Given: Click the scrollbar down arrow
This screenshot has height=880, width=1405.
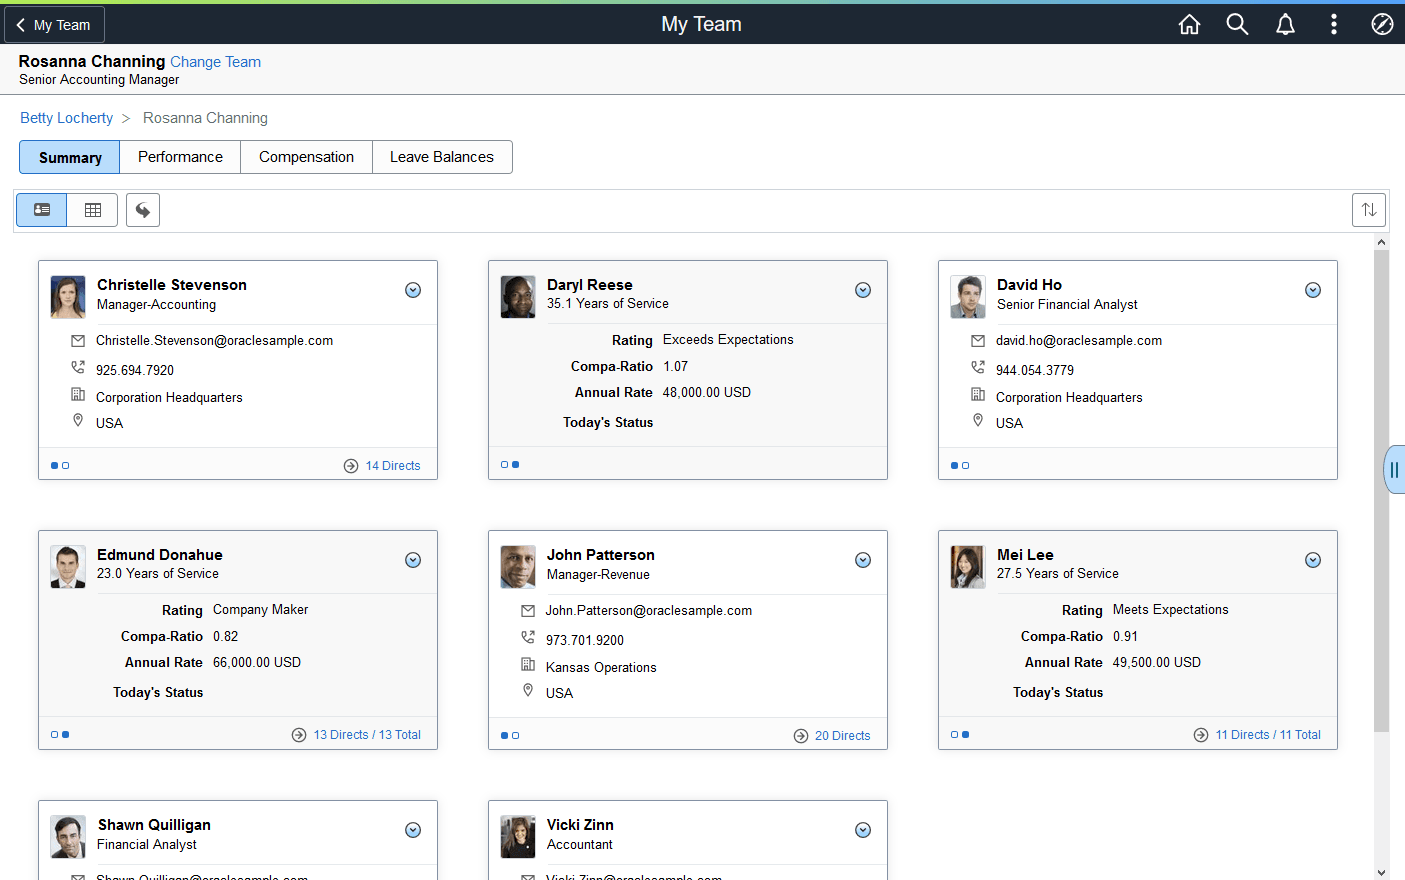Looking at the screenshot, I should coord(1381,872).
